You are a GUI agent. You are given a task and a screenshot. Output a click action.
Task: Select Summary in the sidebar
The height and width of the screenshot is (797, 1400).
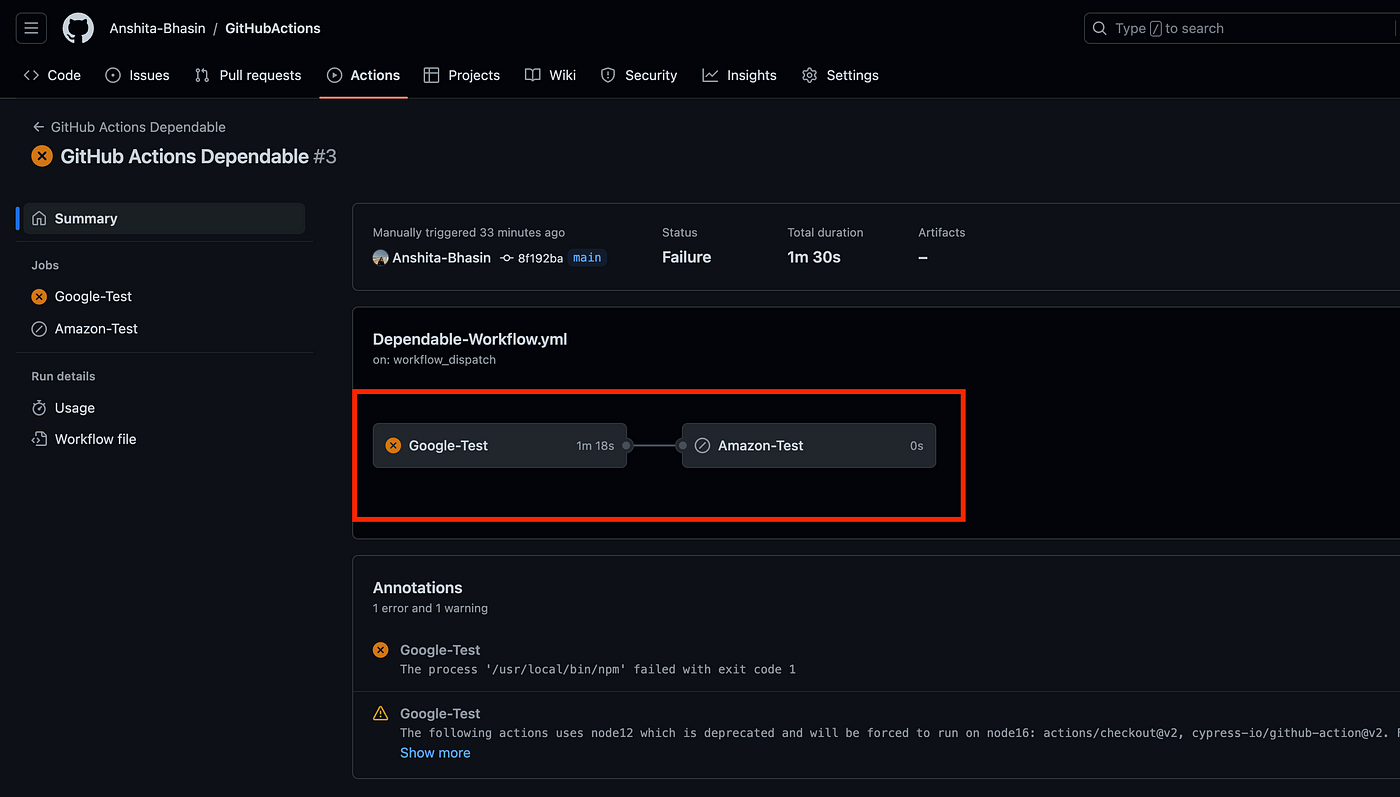pyautogui.click(x=164, y=218)
